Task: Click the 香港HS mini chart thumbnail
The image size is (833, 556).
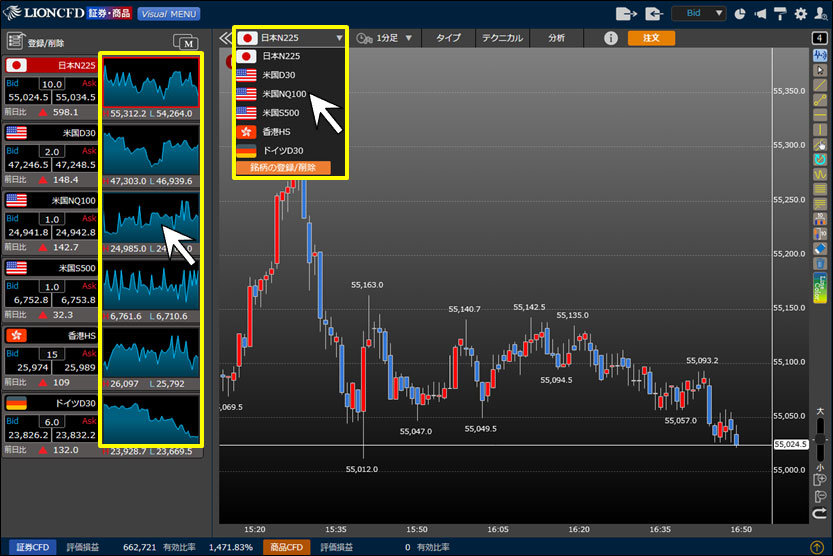Action: click(x=151, y=357)
